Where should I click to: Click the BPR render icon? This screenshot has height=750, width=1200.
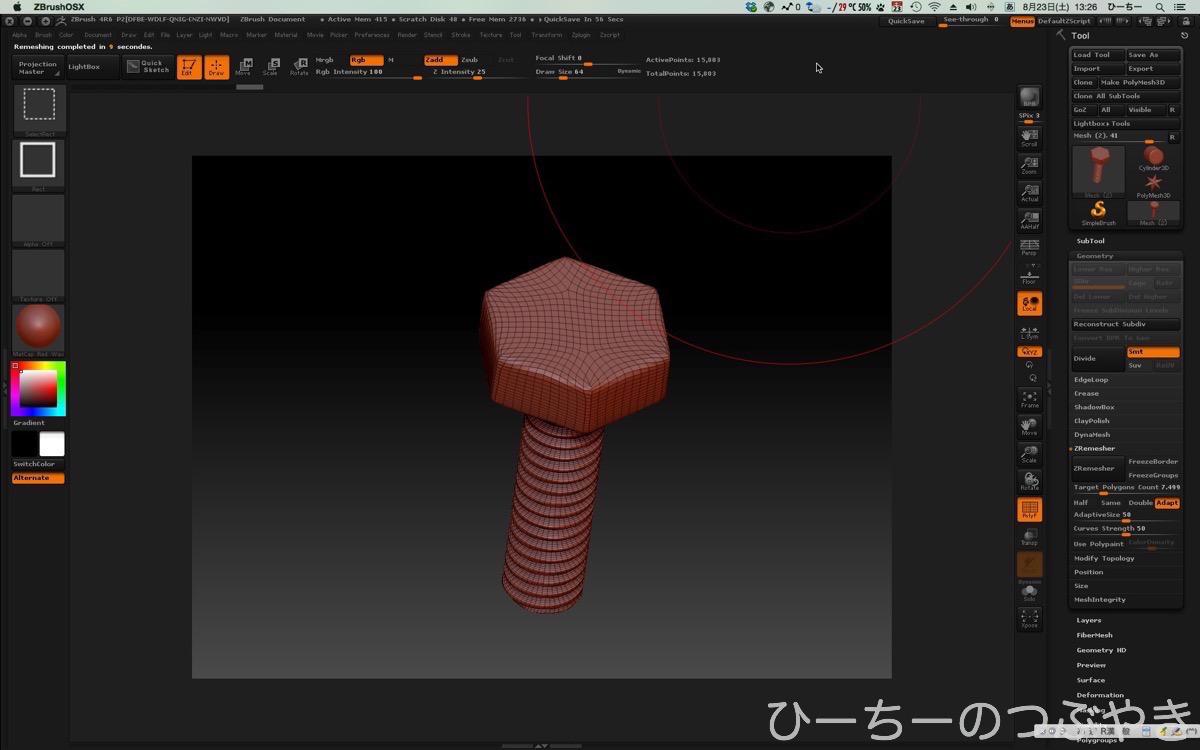pos(1029,97)
